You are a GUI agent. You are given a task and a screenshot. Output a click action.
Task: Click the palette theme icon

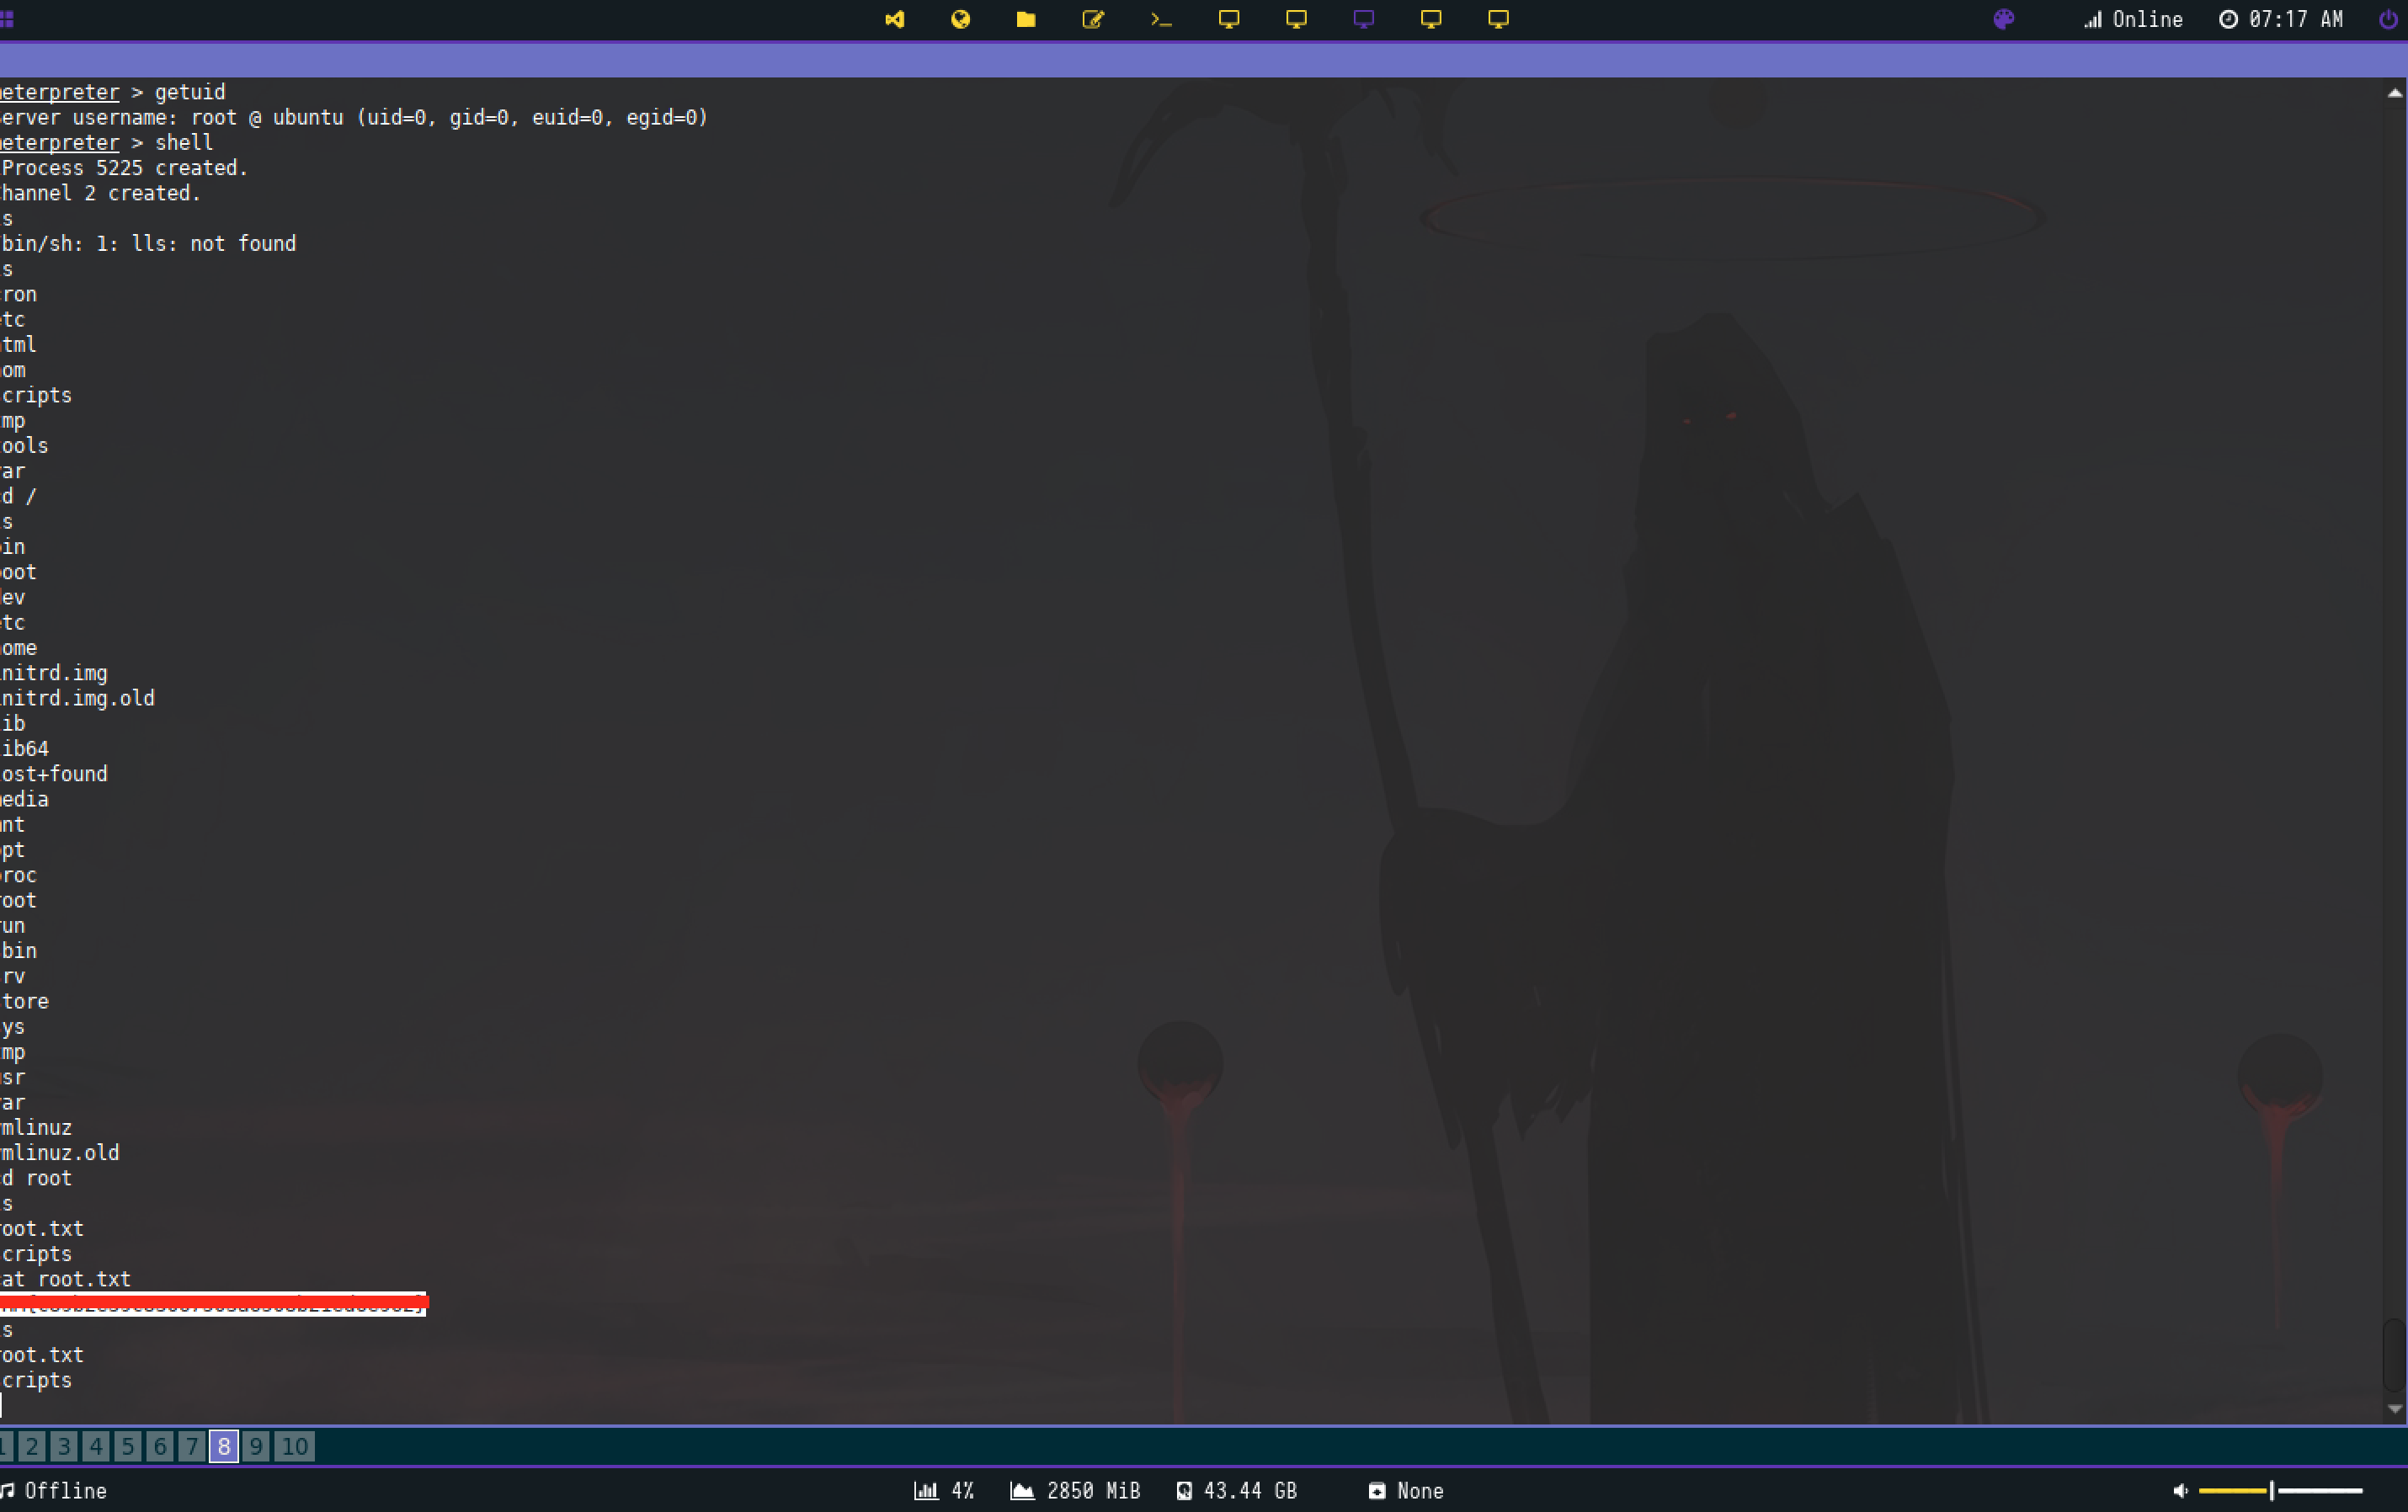pos(2003,19)
